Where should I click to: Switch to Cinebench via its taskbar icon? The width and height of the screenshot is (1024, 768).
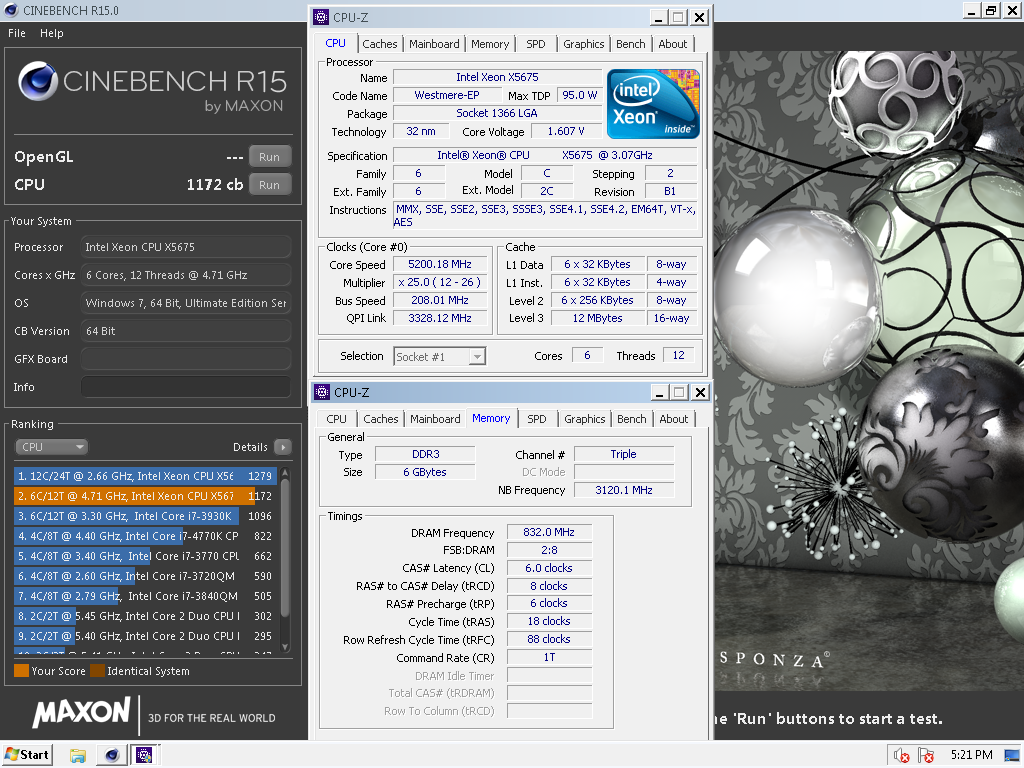pos(112,756)
